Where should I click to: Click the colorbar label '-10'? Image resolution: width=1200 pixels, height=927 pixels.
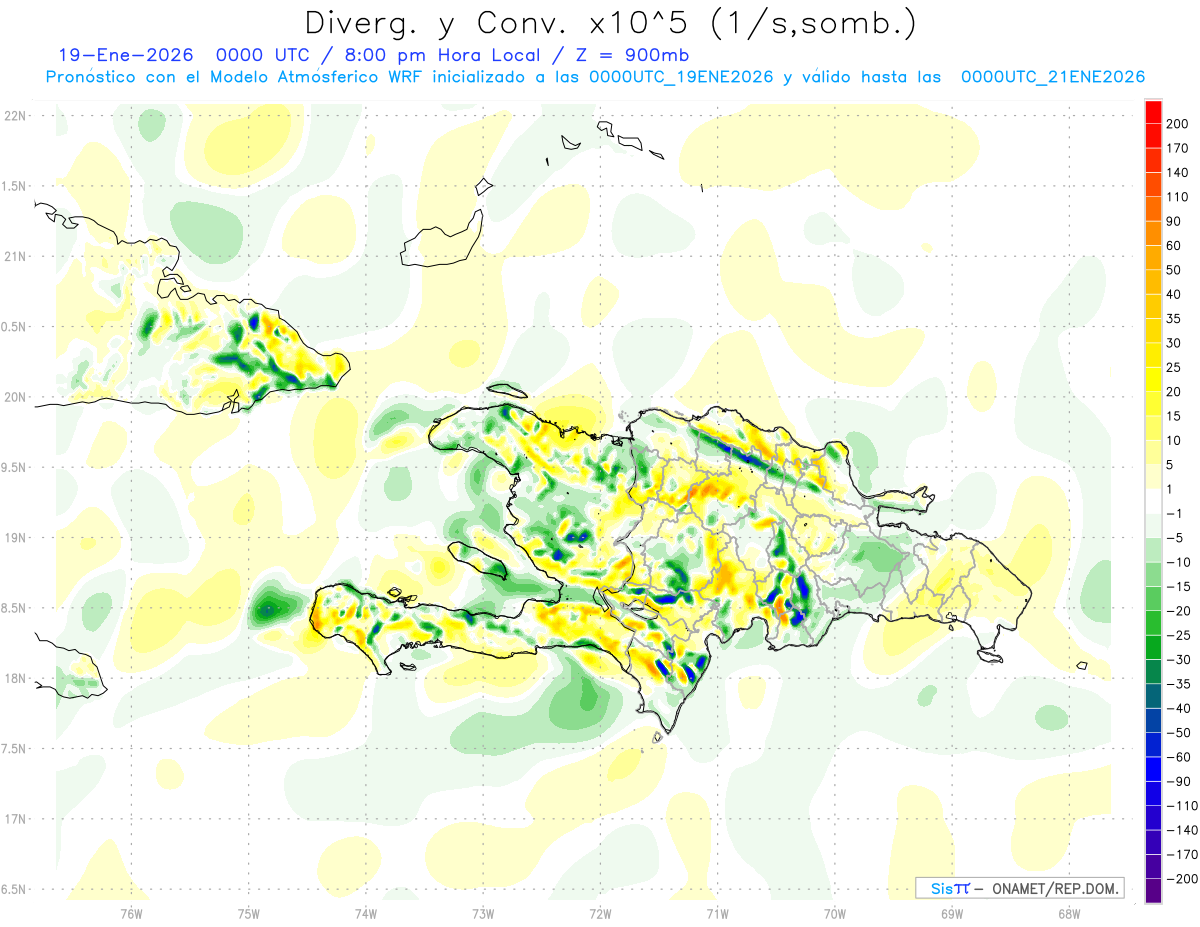tap(1181, 562)
